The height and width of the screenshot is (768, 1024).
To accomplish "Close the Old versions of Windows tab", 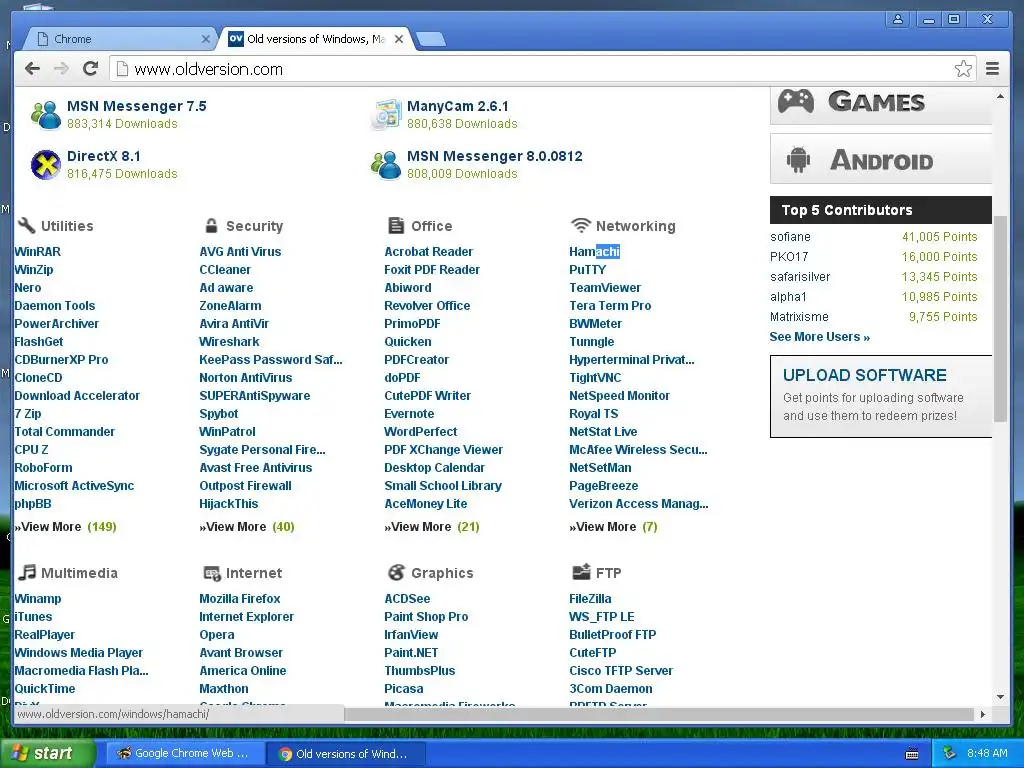I will coord(399,39).
